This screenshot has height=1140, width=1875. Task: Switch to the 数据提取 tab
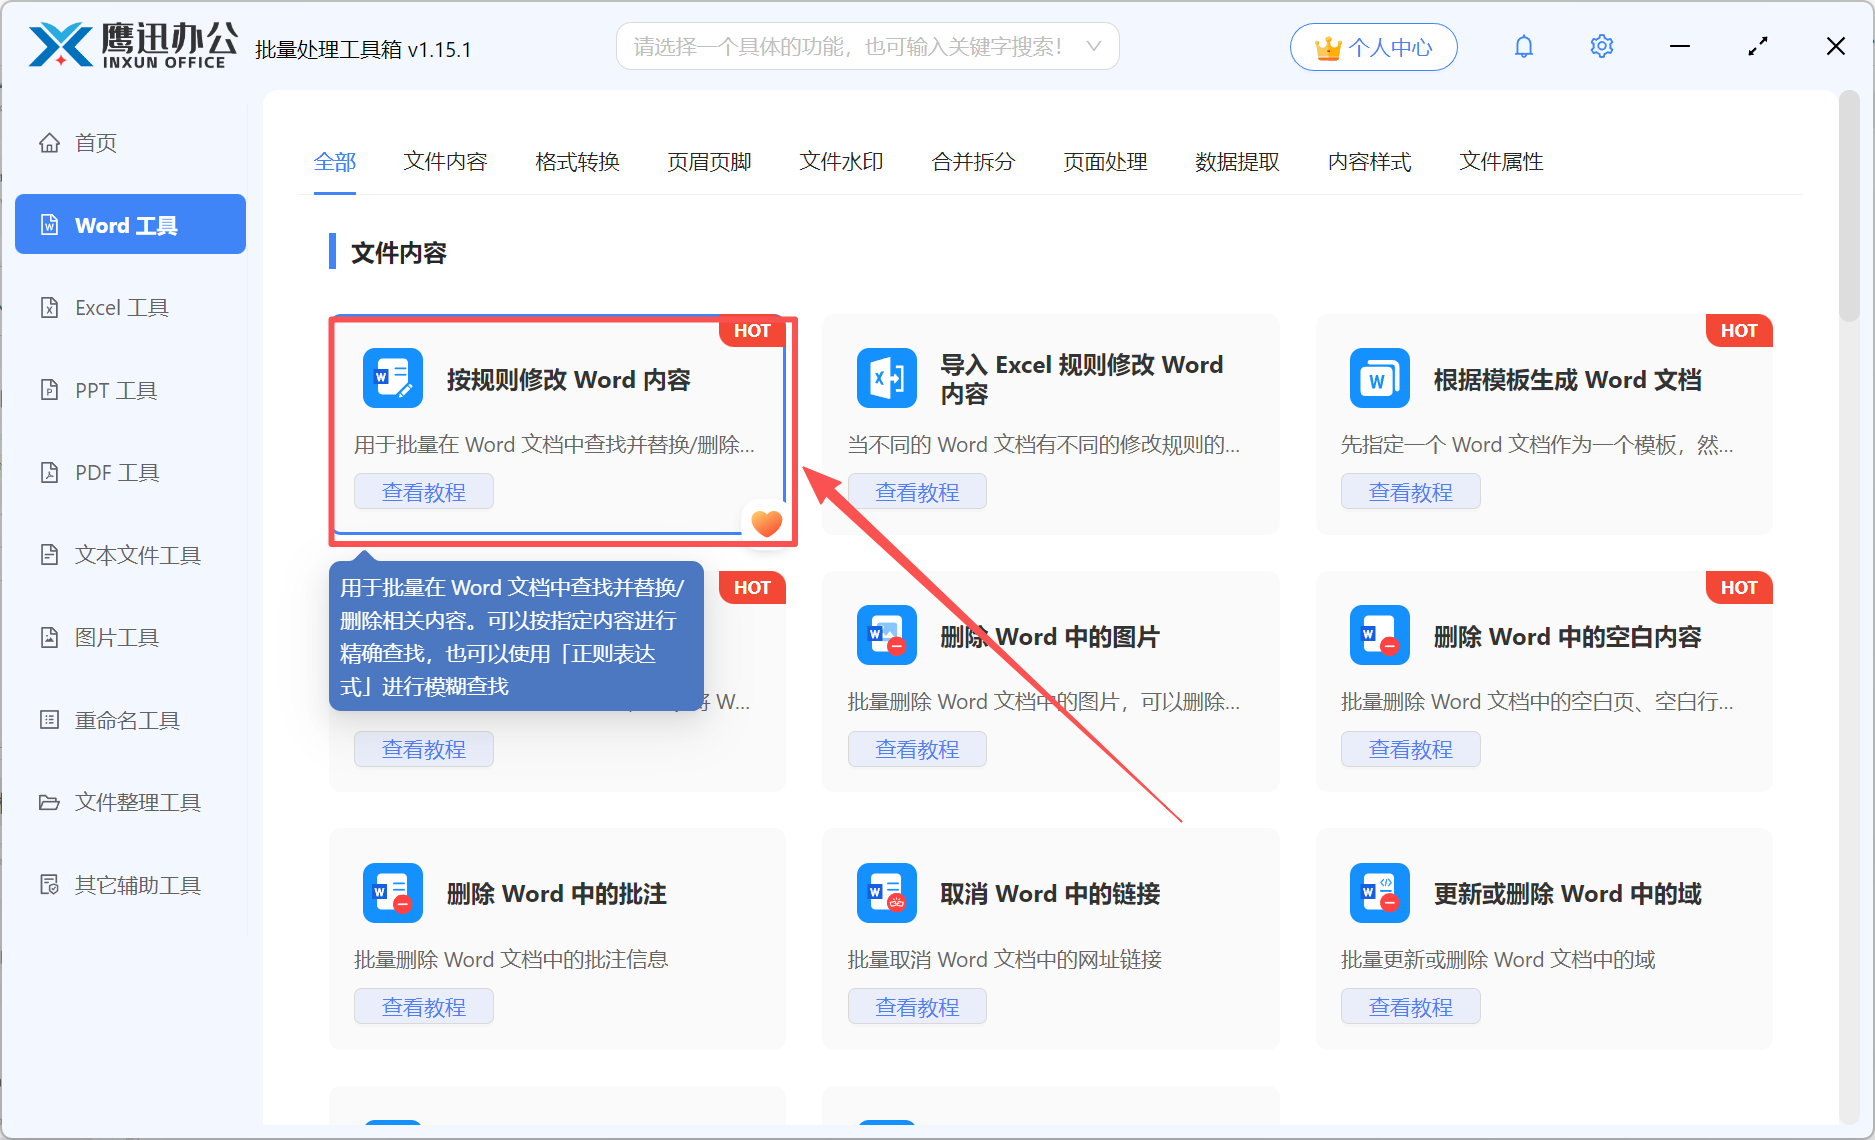pyautogui.click(x=1237, y=162)
